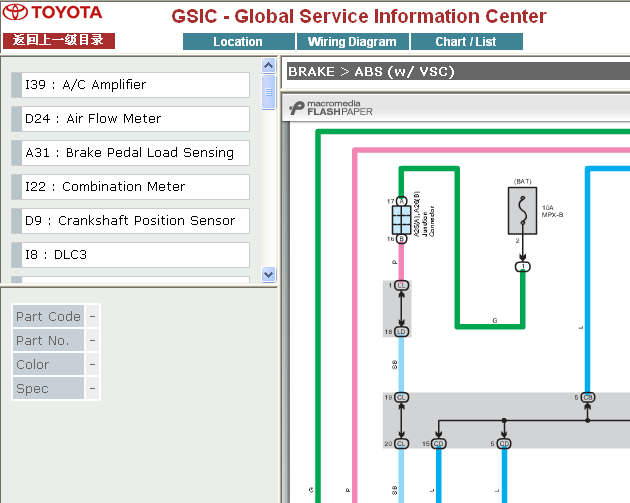Click the red return-to-parent-directory button
The width and height of the screenshot is (630, 503).
(x=59, y=40)
